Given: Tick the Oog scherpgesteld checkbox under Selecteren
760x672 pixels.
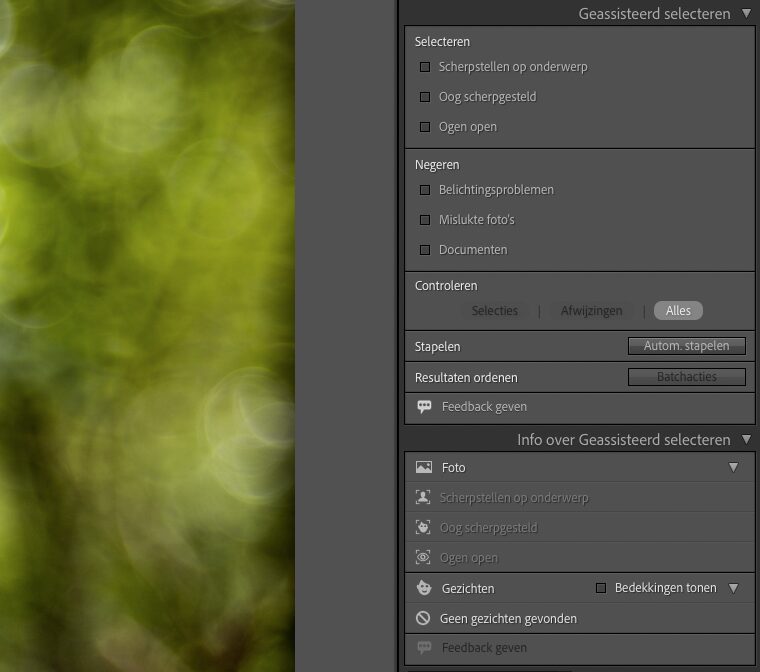Looking at the screenshot, I should coord(425,97).
